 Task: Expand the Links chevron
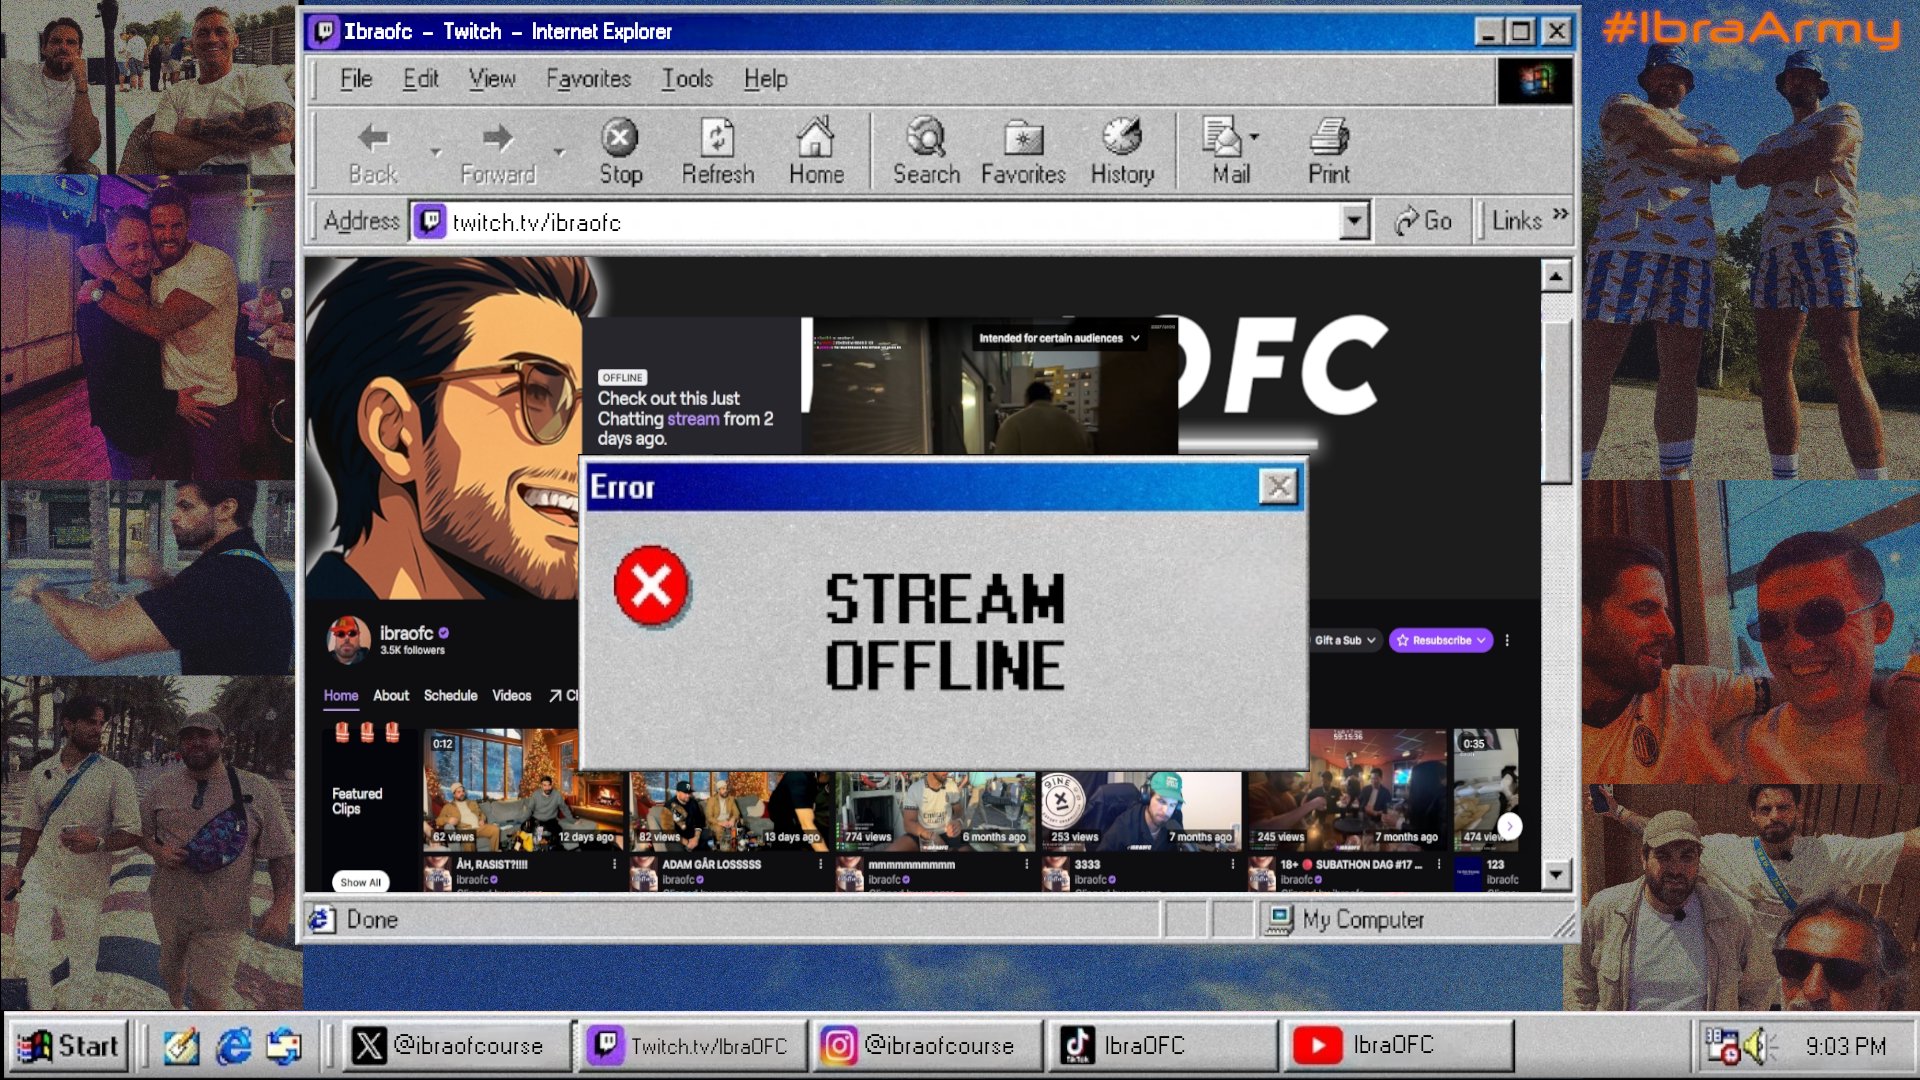(x=1560, y=215)
